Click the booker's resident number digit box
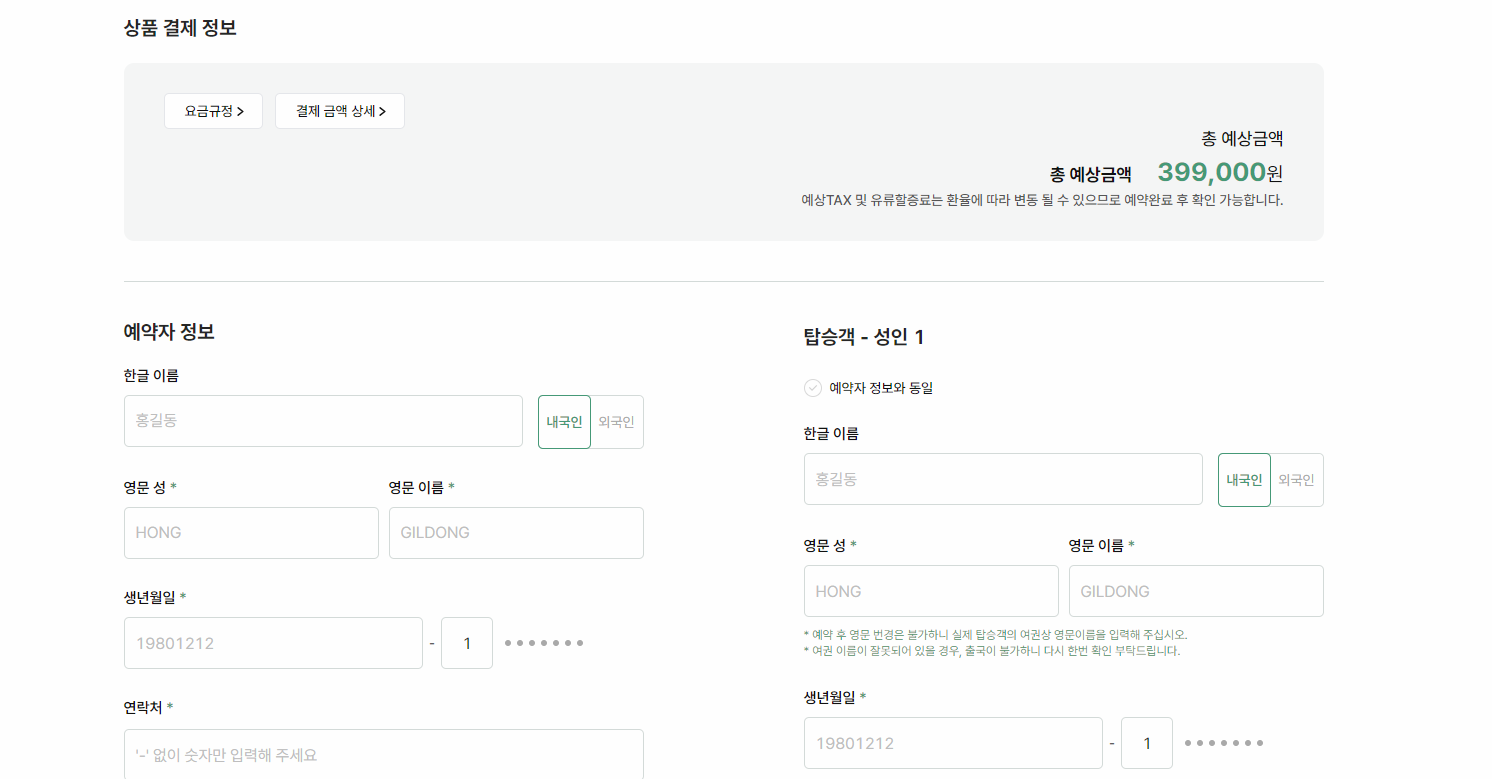This screenshot has width=1492, height=779. (x=466, y=642)
